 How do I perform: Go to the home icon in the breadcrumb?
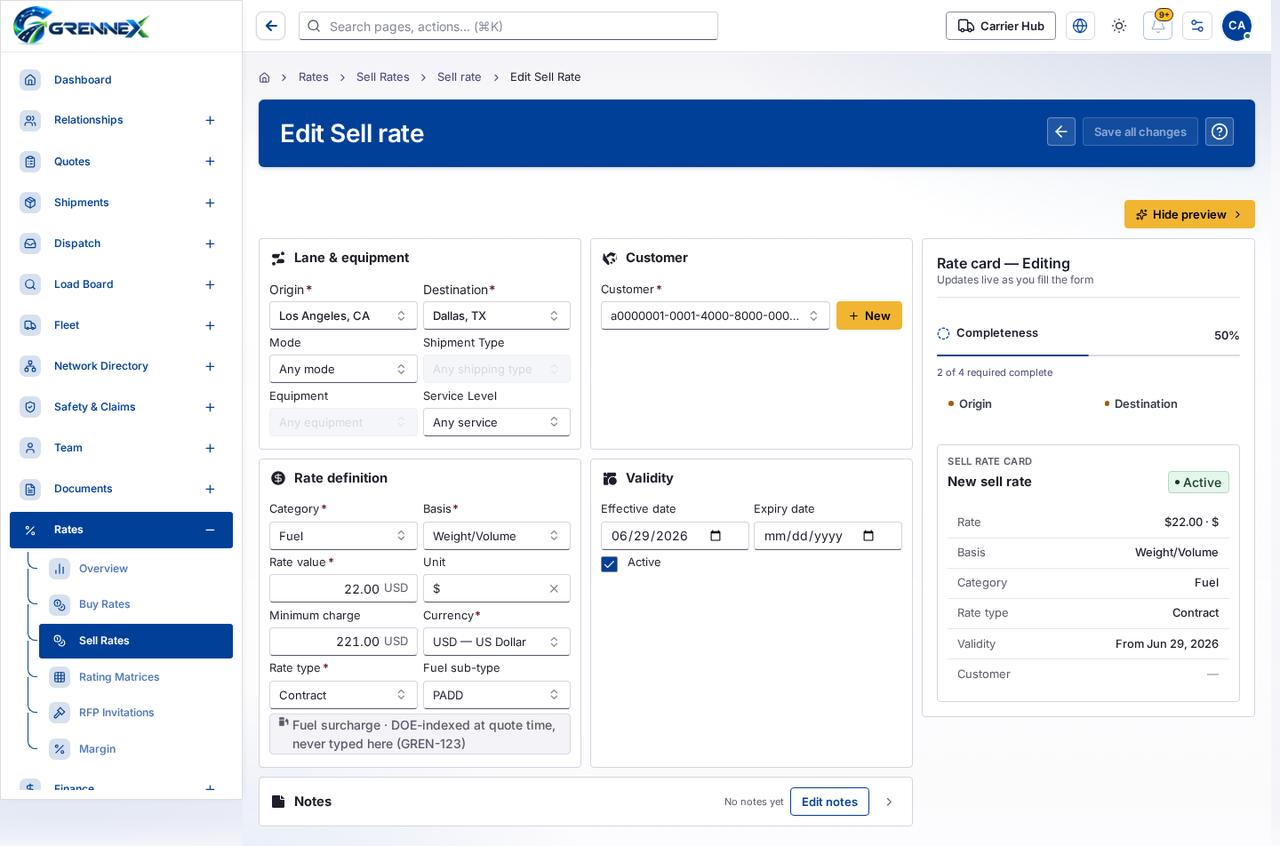tap(264, 77)
